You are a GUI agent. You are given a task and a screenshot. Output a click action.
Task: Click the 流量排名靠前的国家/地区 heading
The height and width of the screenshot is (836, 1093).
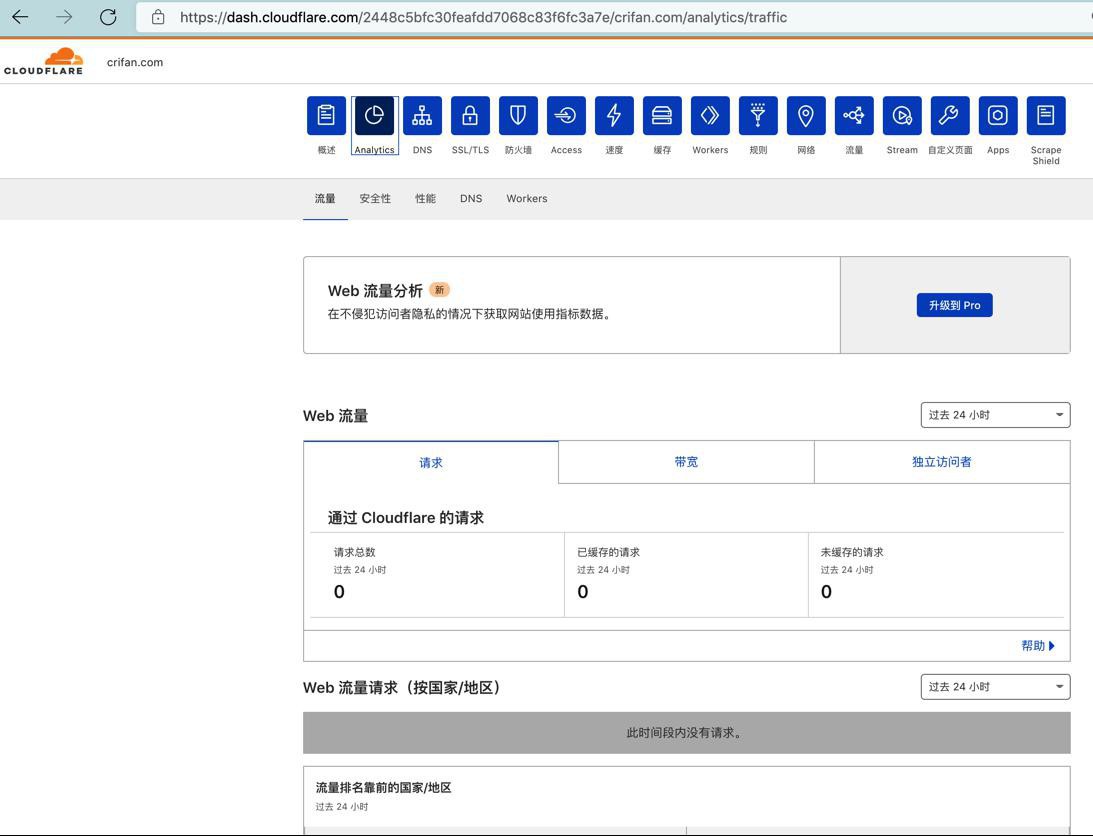pyautogui.click(x=383, y=788)
